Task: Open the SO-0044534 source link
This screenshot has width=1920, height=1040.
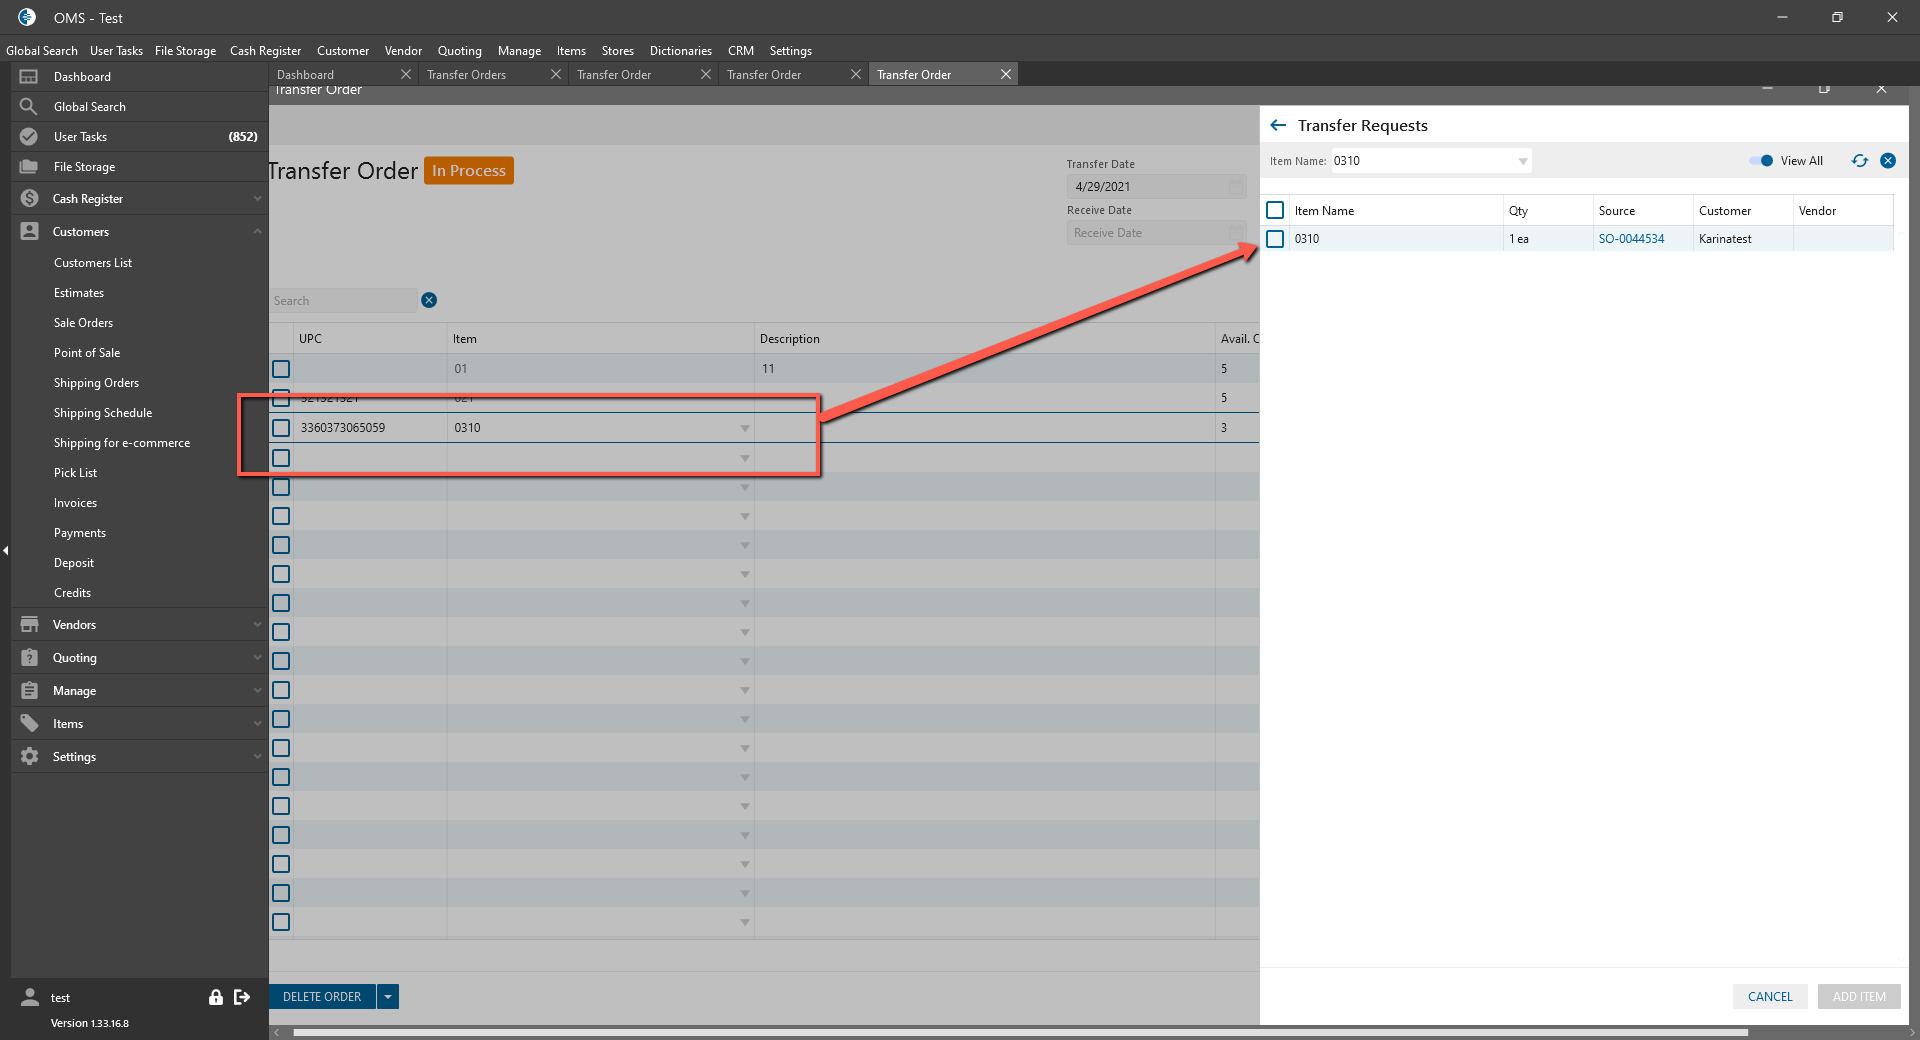Action: click(1631, 239)
